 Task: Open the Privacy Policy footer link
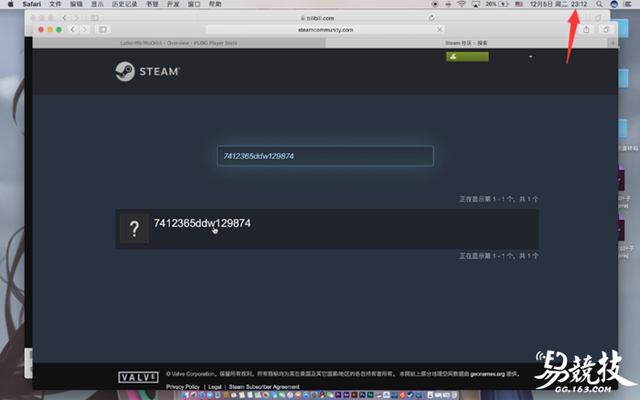pyautogui.click(x=183, y=387)
